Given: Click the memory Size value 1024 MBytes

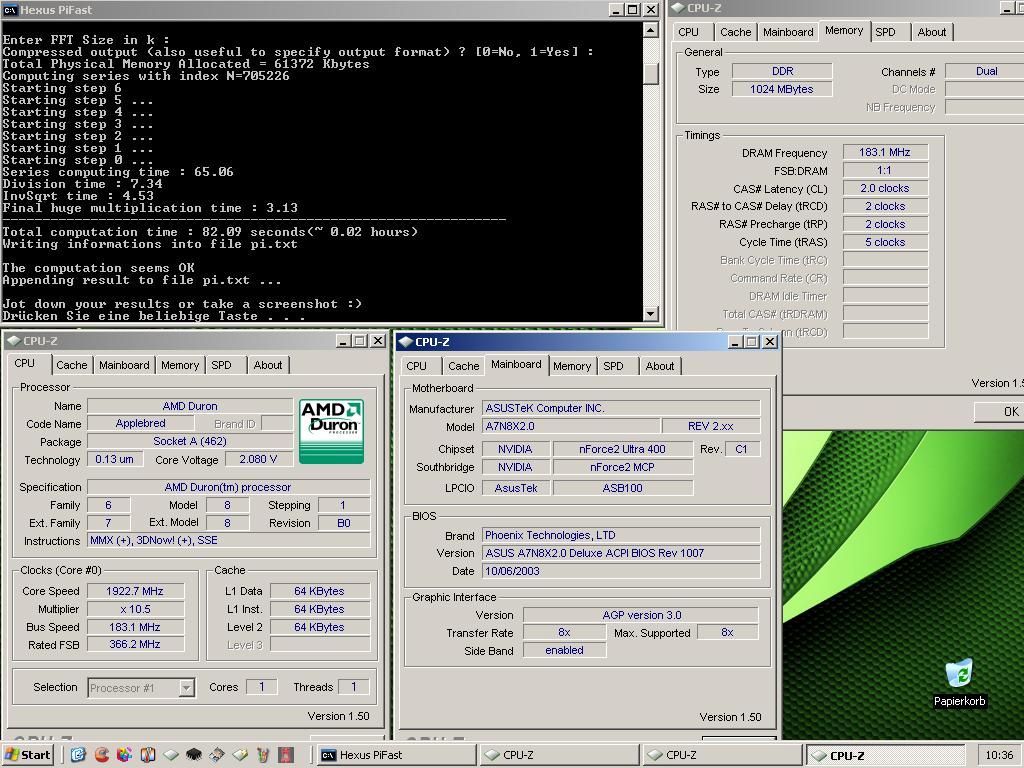Looking at the screenshot, I should pyautogui.click(x=782, y=89).
